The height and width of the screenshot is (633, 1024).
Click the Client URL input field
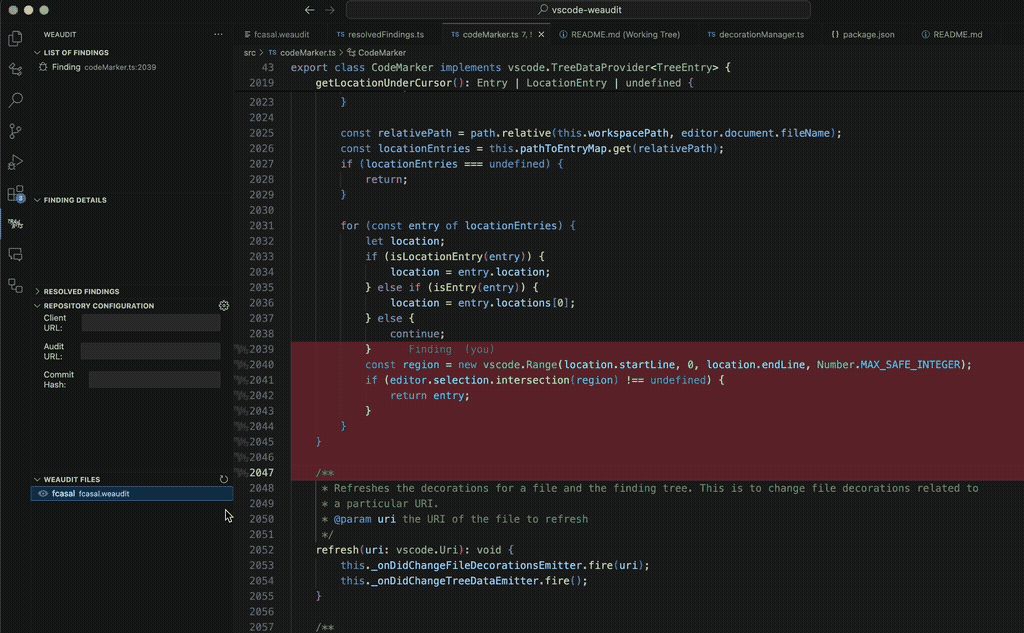(x=151, y=323)
